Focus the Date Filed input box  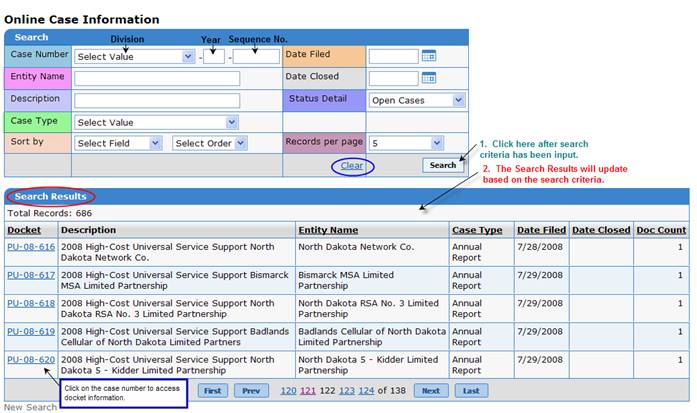pos(393,56)
